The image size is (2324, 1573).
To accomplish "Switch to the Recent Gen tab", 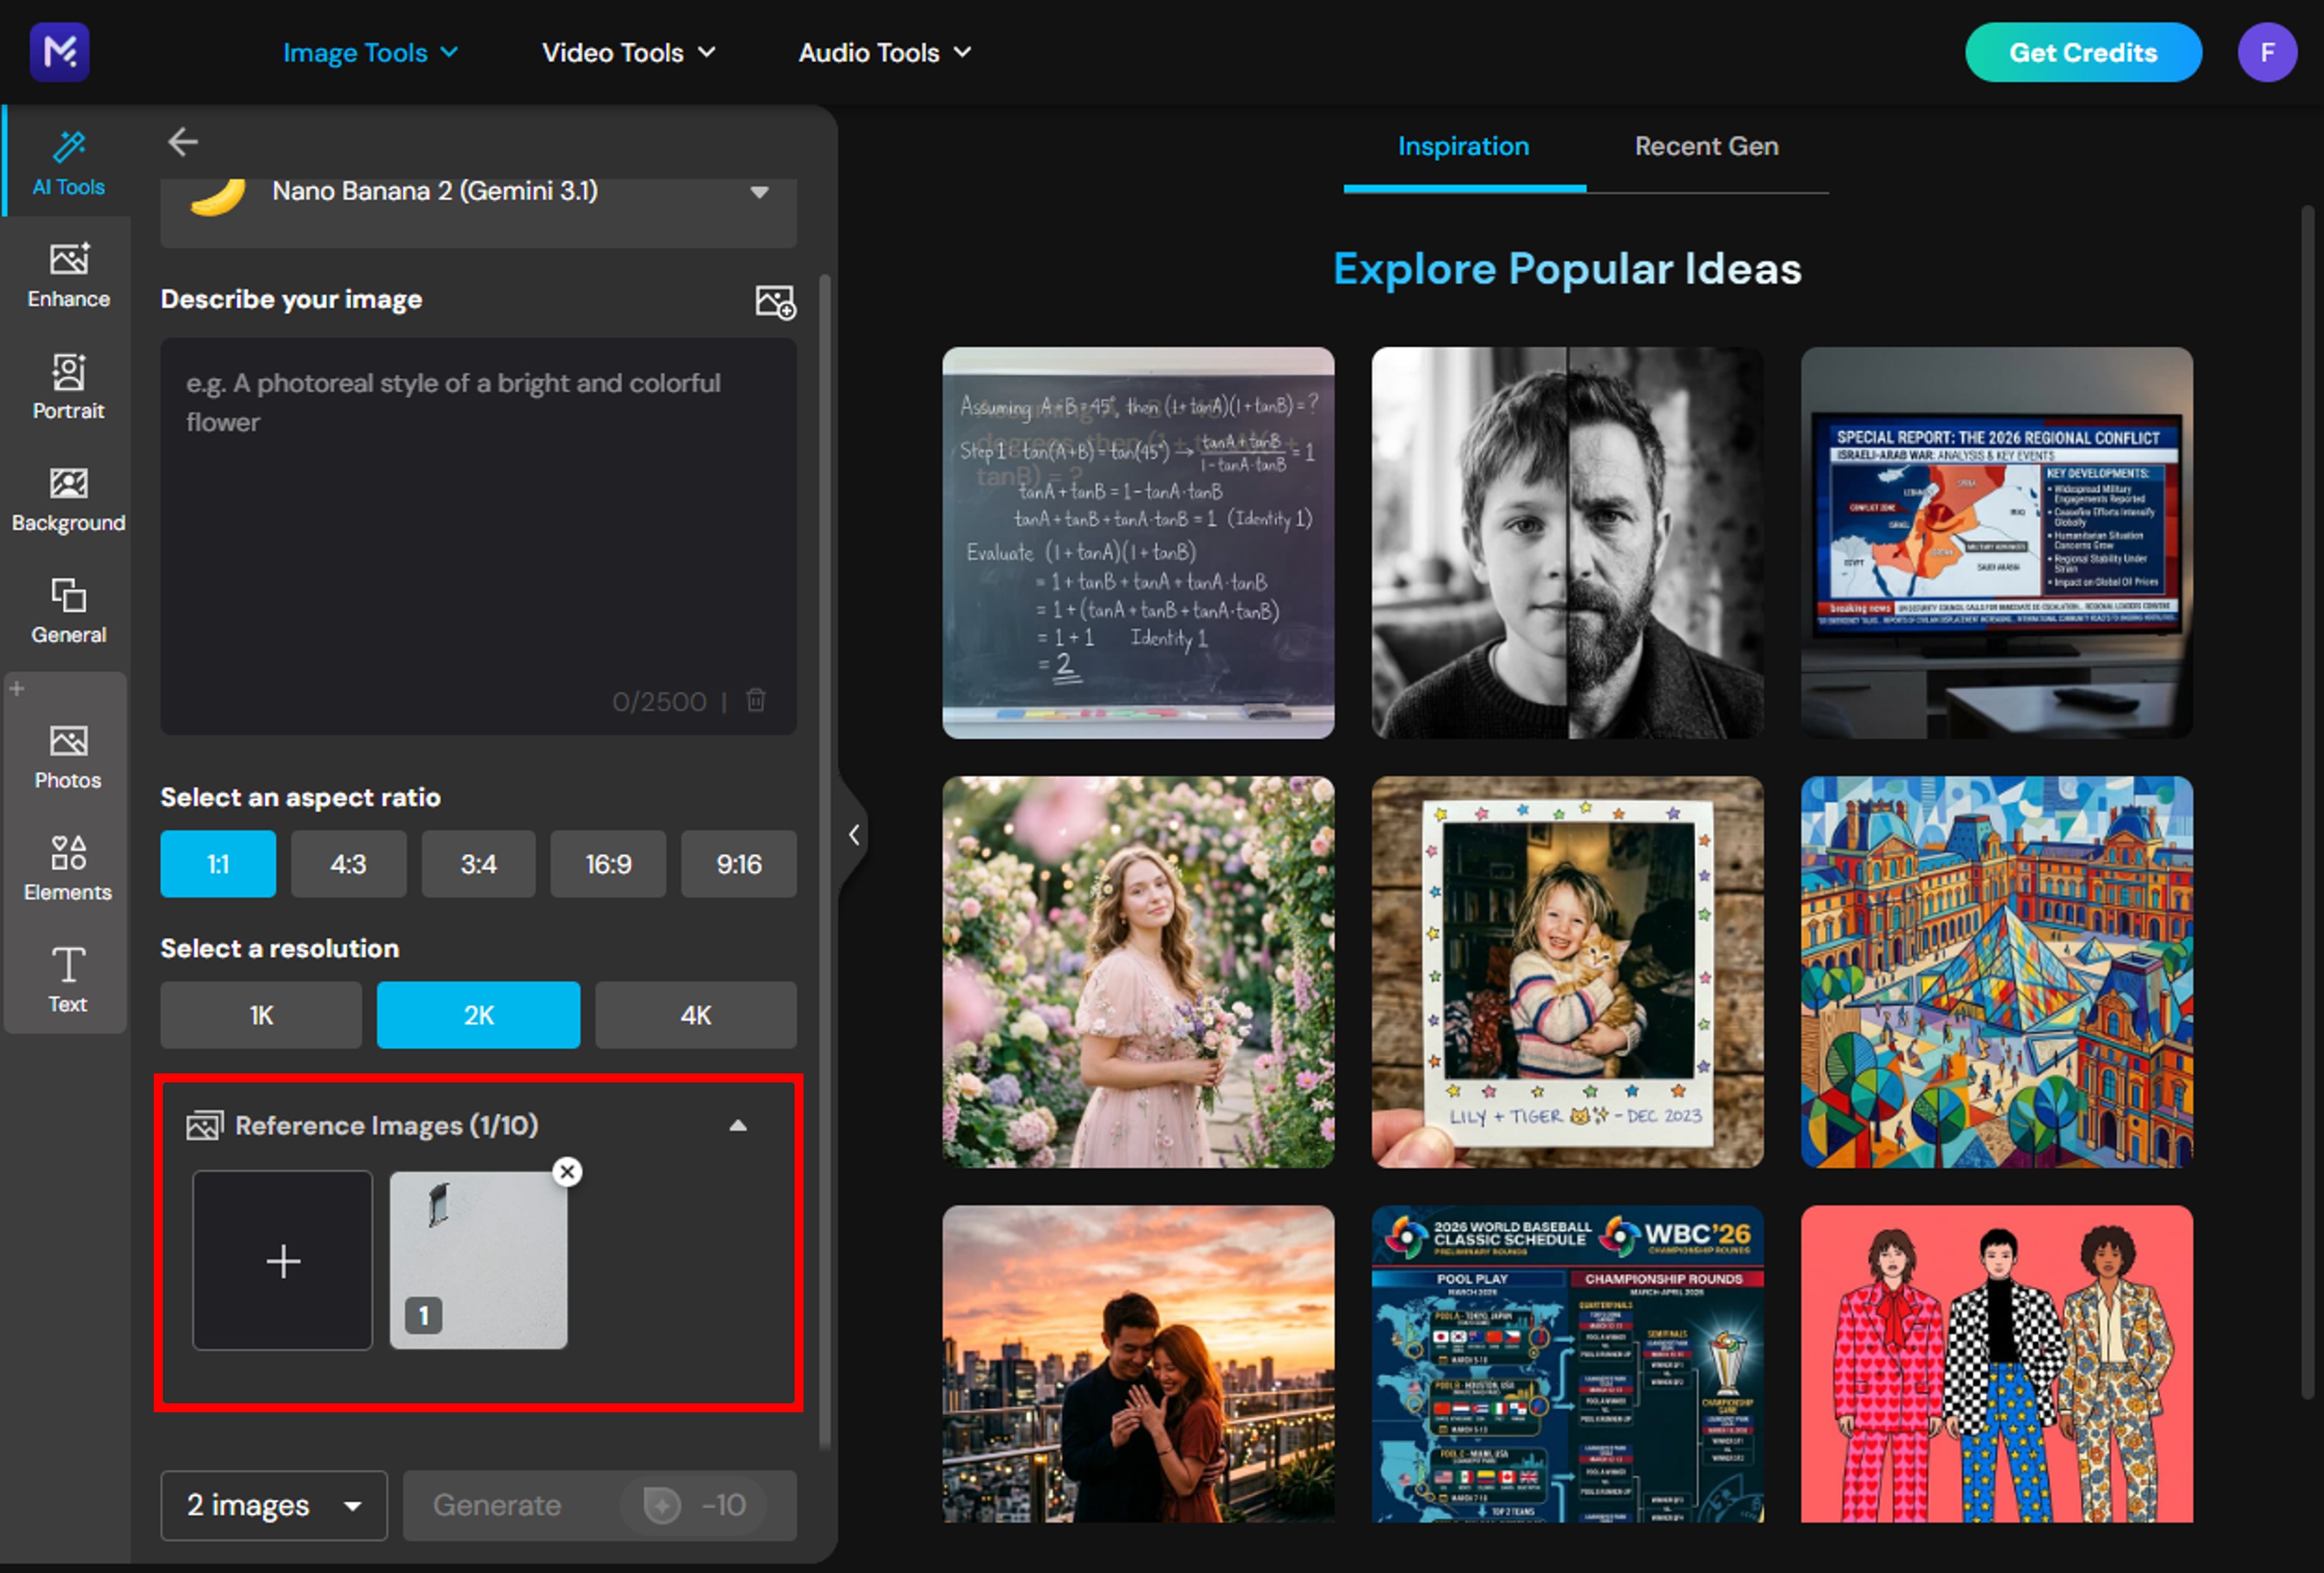I will click(1705, 146).
